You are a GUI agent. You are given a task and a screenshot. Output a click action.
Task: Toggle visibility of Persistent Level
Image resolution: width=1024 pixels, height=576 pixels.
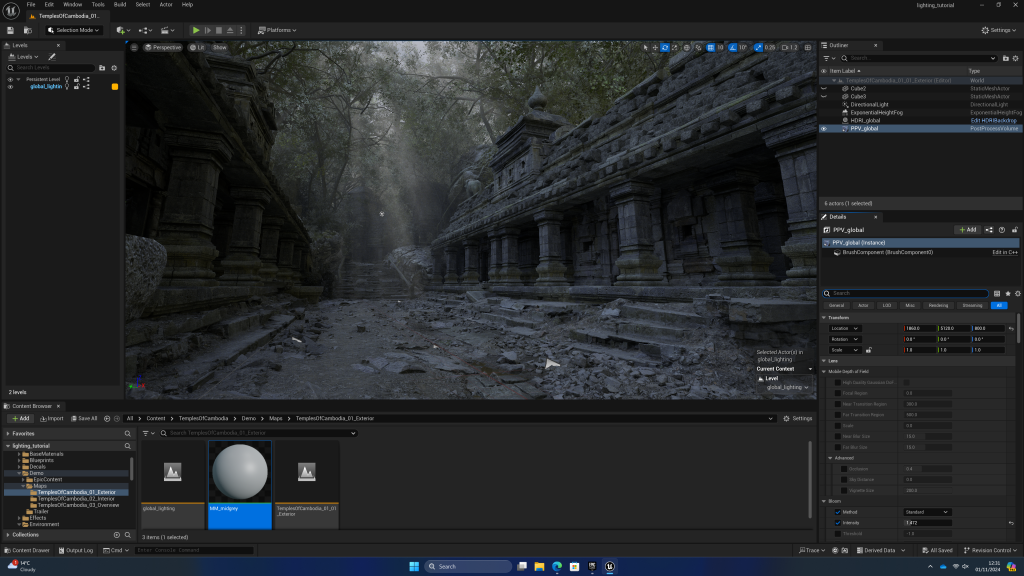tap(10, 80)
